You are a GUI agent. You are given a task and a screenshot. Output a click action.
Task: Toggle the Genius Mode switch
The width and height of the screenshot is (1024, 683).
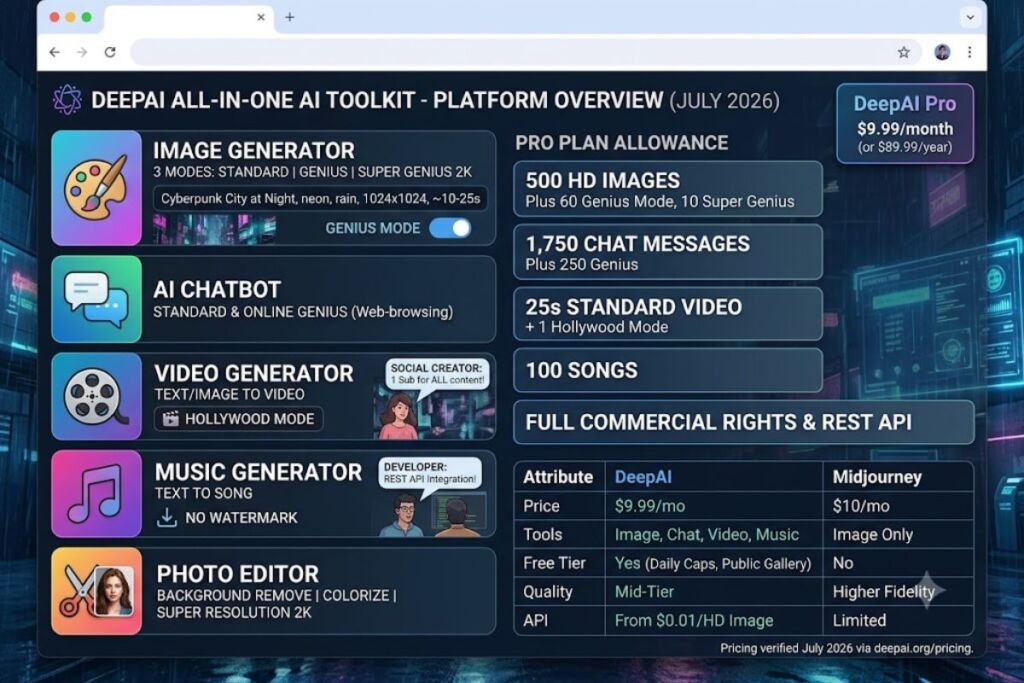450,228
